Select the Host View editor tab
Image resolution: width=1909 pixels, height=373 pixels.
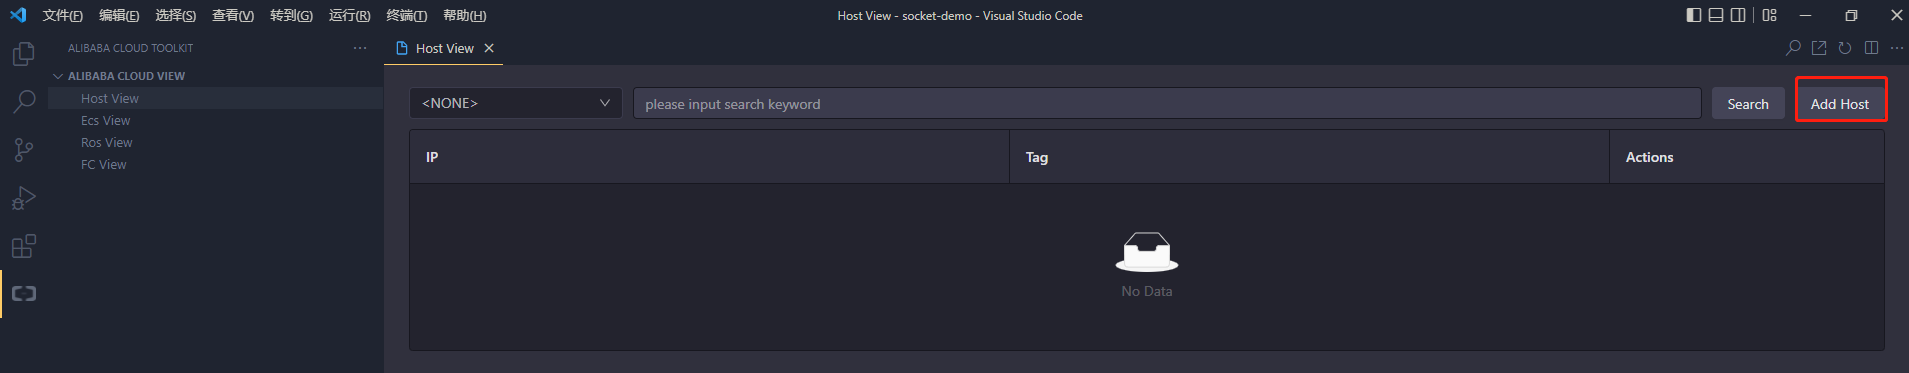(x=444, y=48)
